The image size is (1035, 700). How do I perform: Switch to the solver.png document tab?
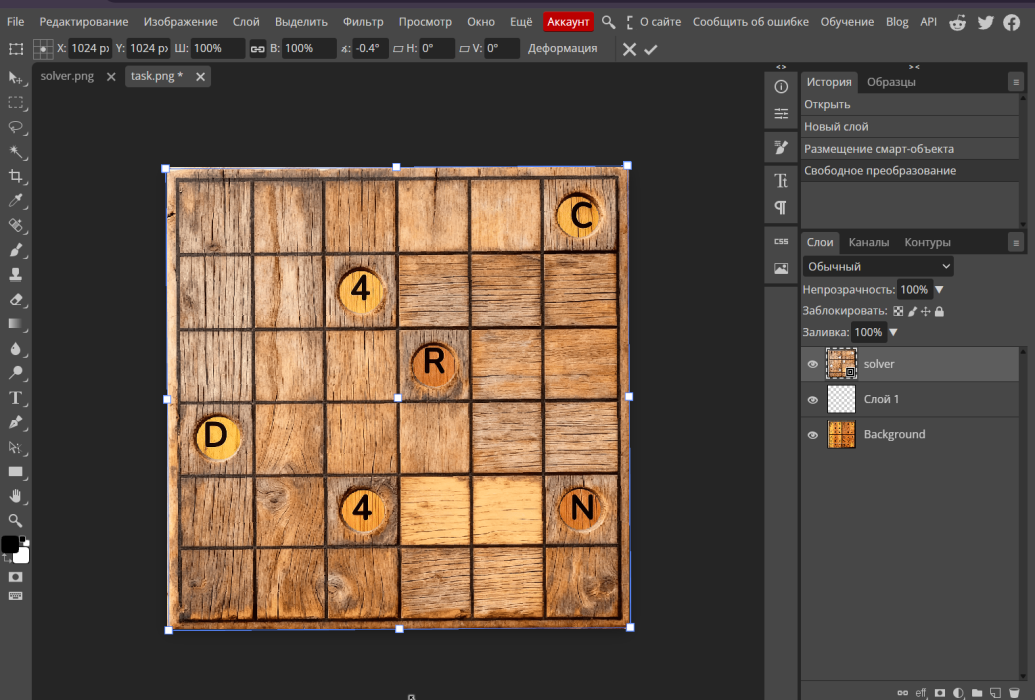pyautogui.click(x=67, y=76)
